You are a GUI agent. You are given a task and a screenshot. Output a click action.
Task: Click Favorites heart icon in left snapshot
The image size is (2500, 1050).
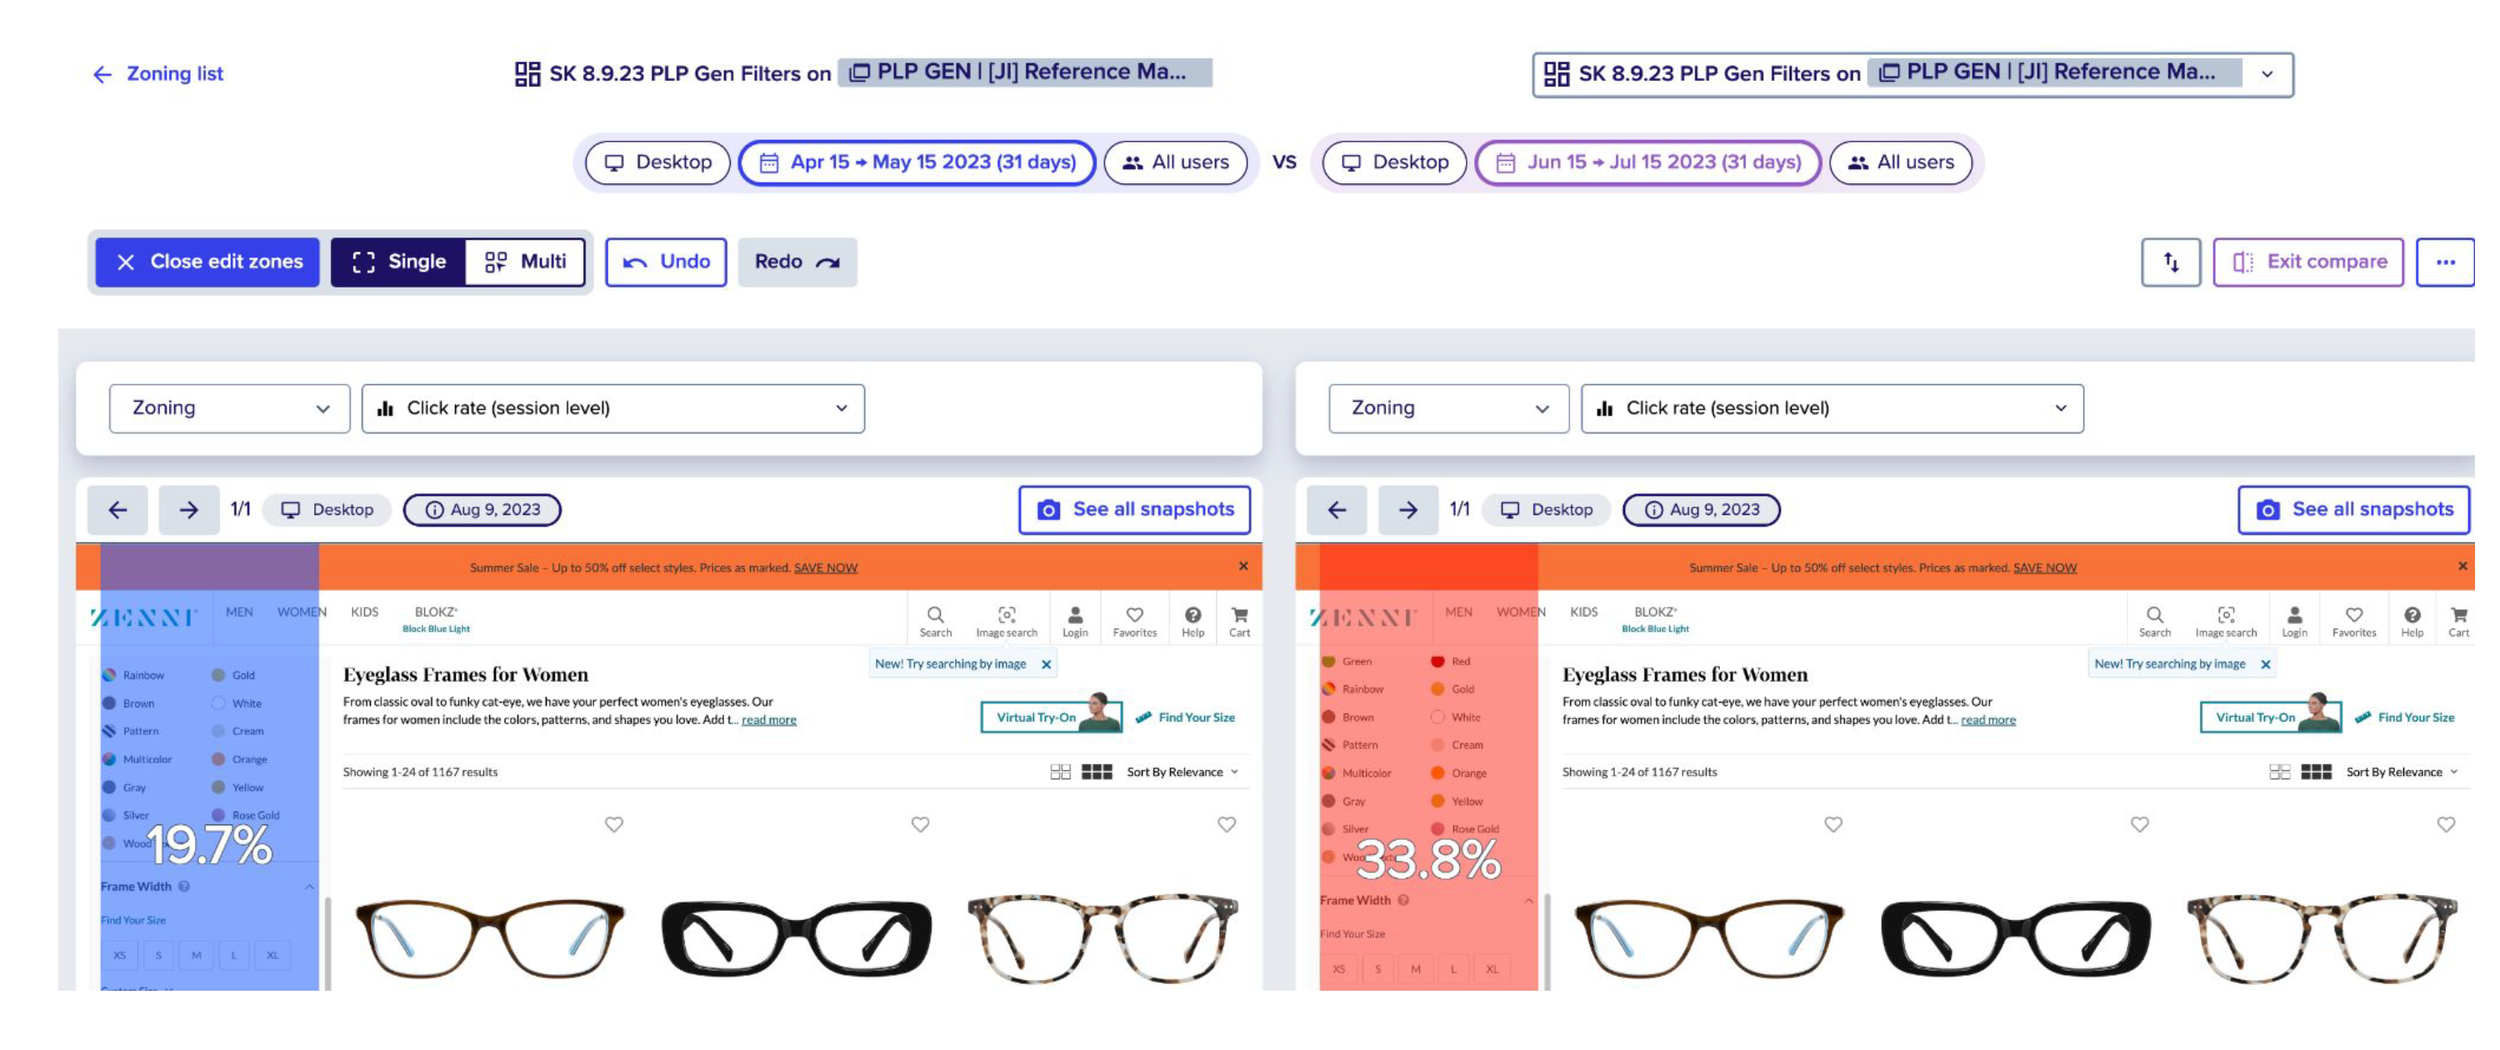1134,621
